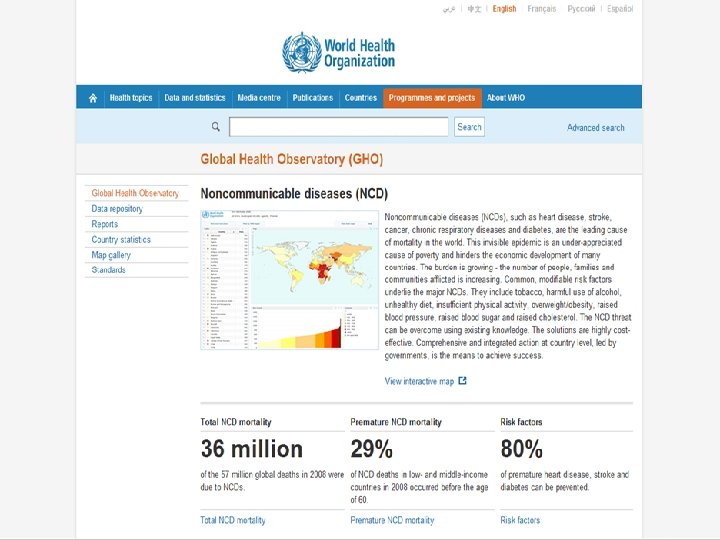
Task: Select English language link
Action: 504,9
